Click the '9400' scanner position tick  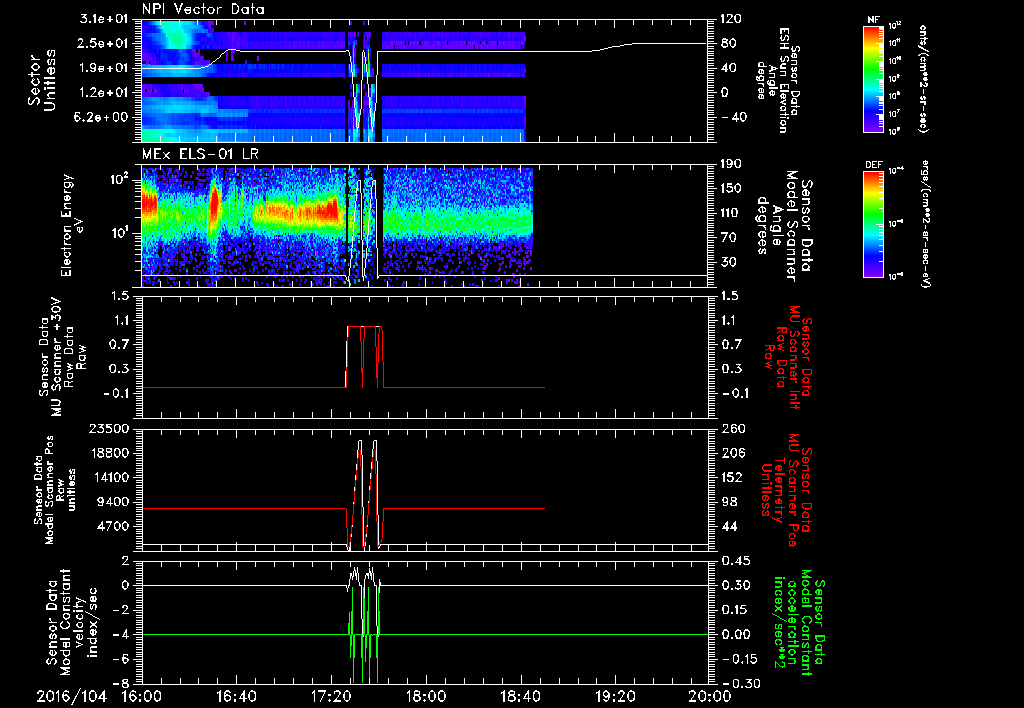[x=113, y=502]
